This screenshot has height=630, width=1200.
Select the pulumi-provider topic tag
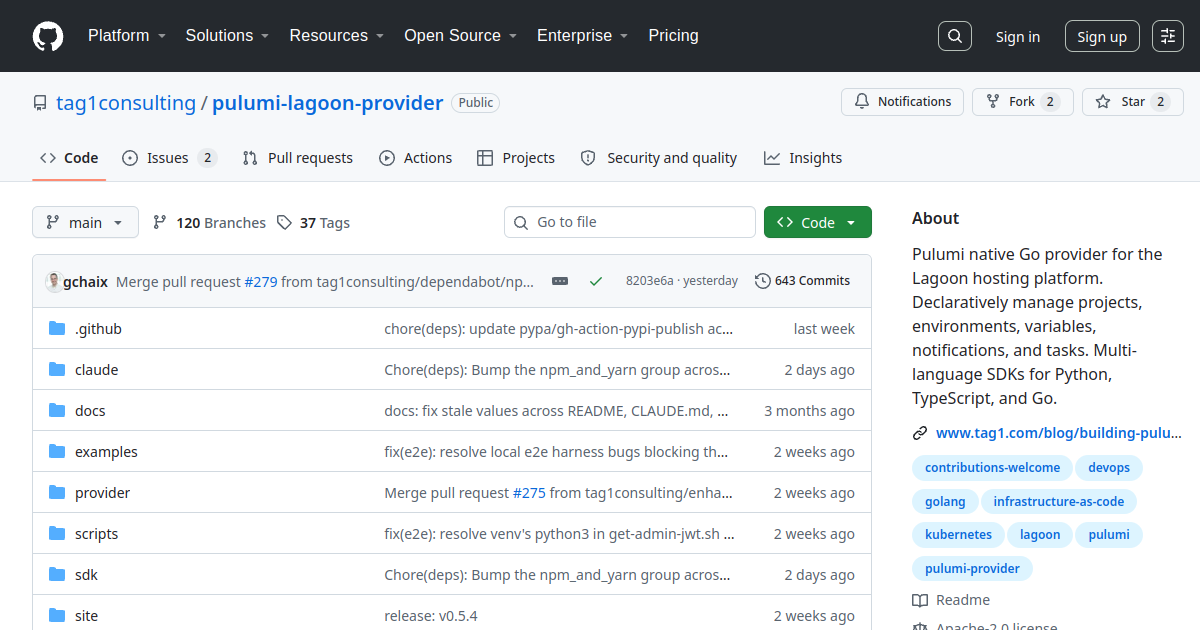pyautogui.click(x=972, y=569)
